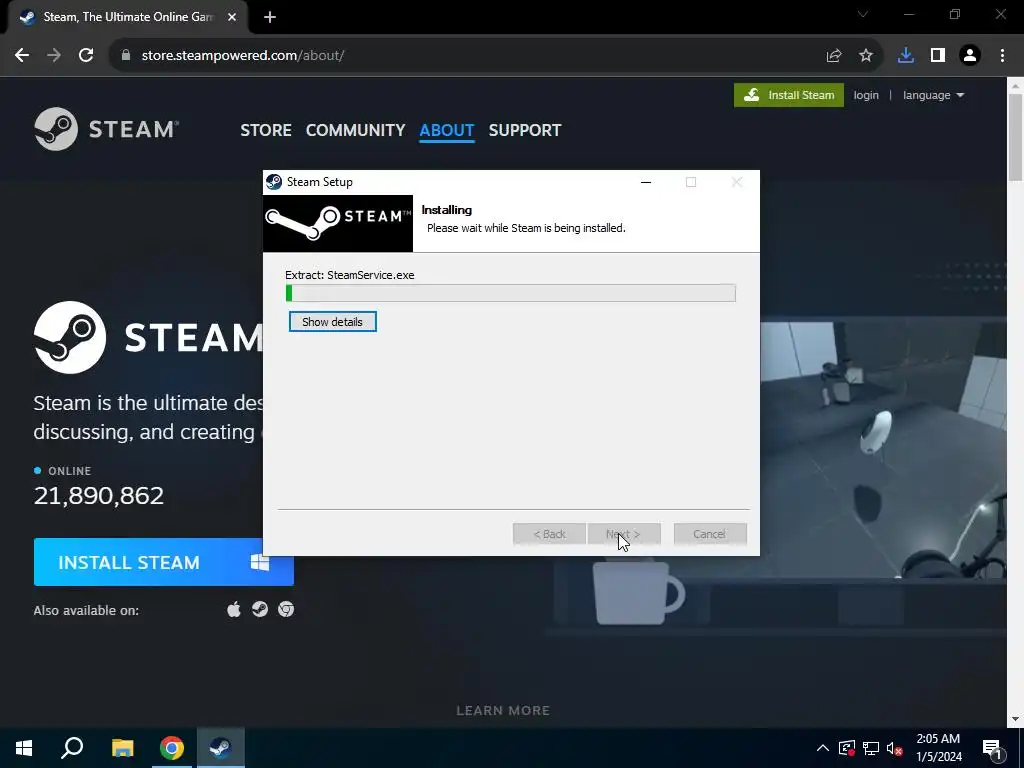Click the security tray icon with red dot
Viewport: 1024px width, 768px height.
pyautogui.click(x=846, y=748)
